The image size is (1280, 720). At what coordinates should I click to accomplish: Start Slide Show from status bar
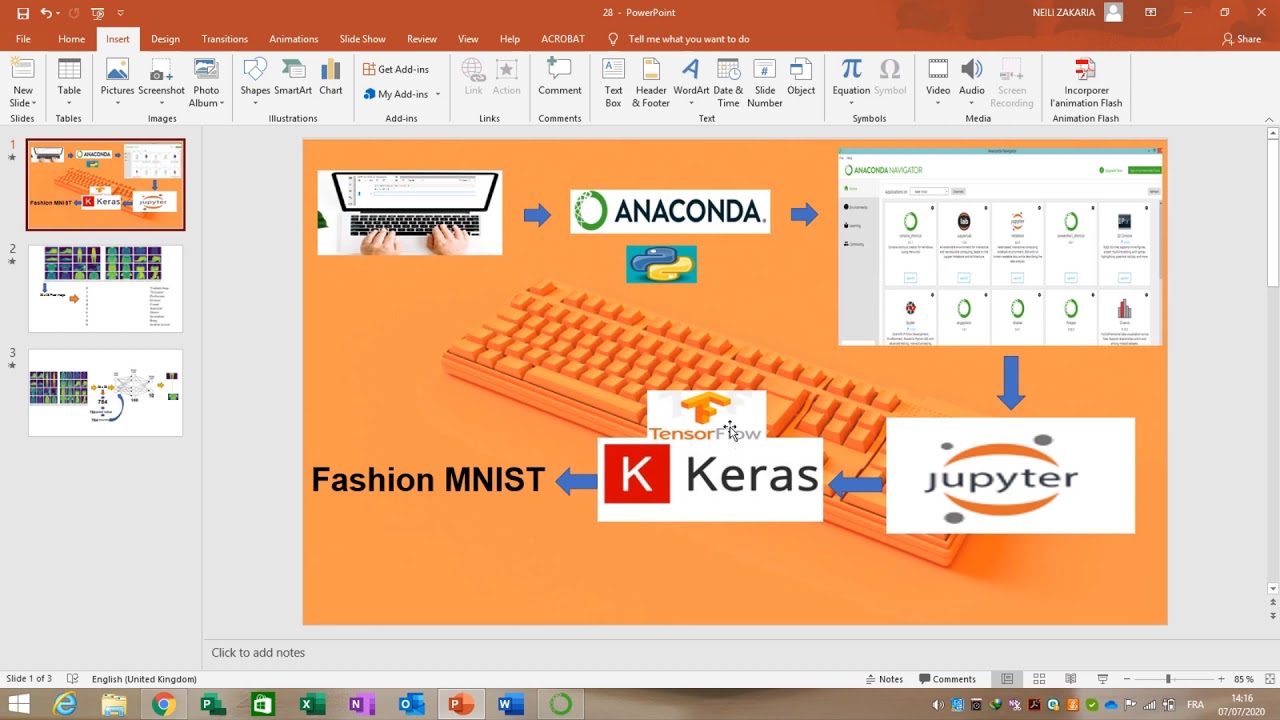1103,679
